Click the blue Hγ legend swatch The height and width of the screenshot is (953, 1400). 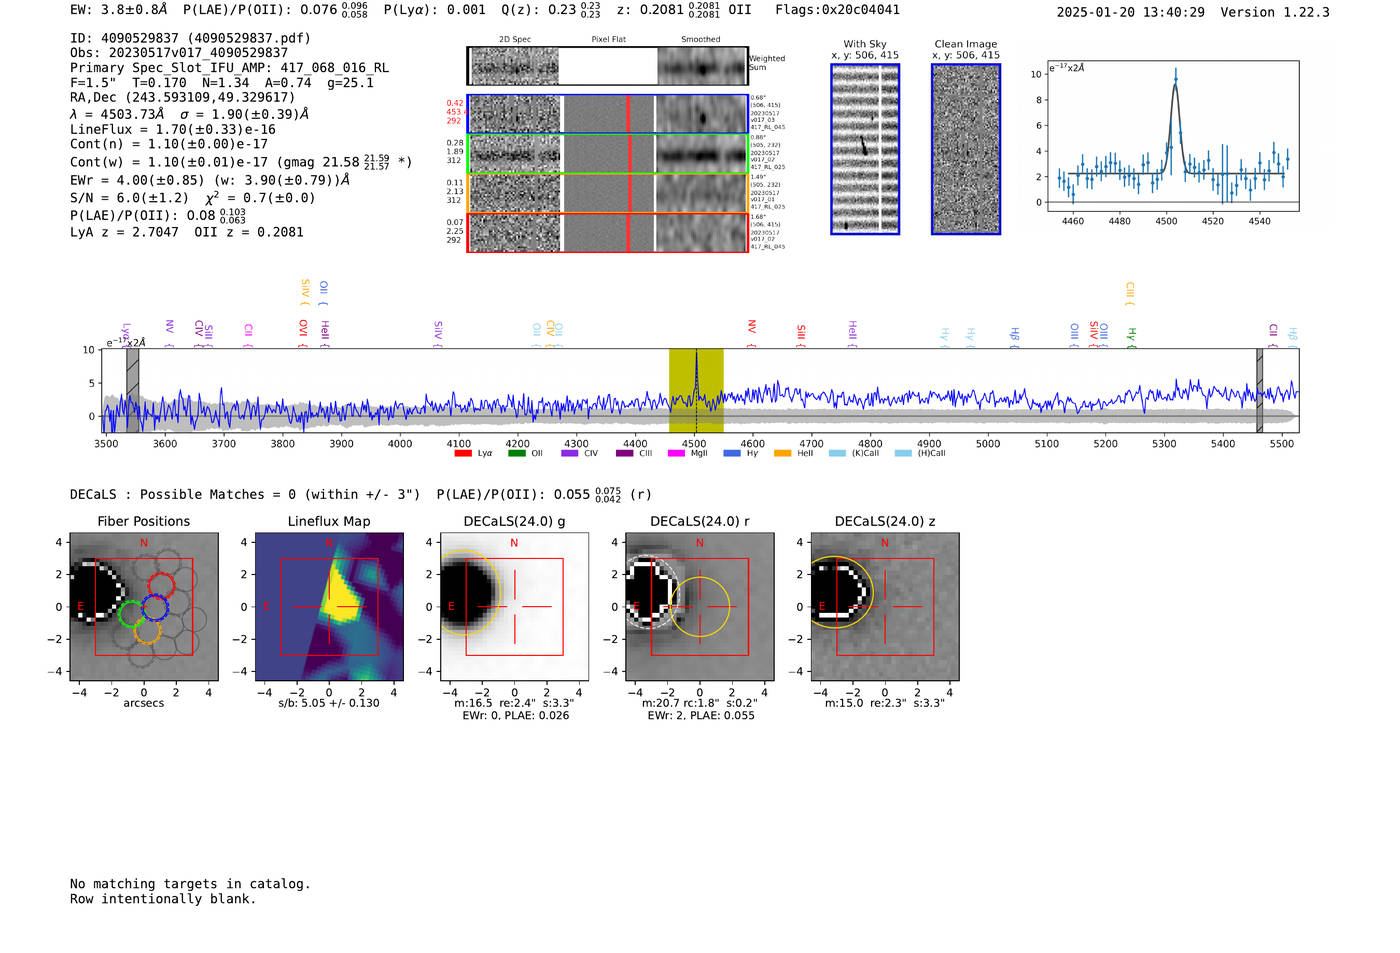click(732, 454)
